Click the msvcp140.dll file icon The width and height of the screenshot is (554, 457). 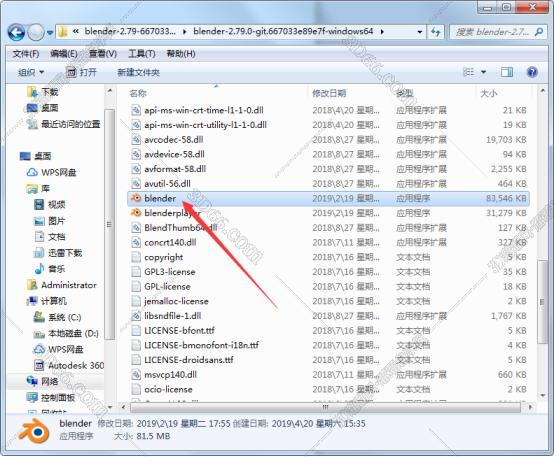pos(136,375)
